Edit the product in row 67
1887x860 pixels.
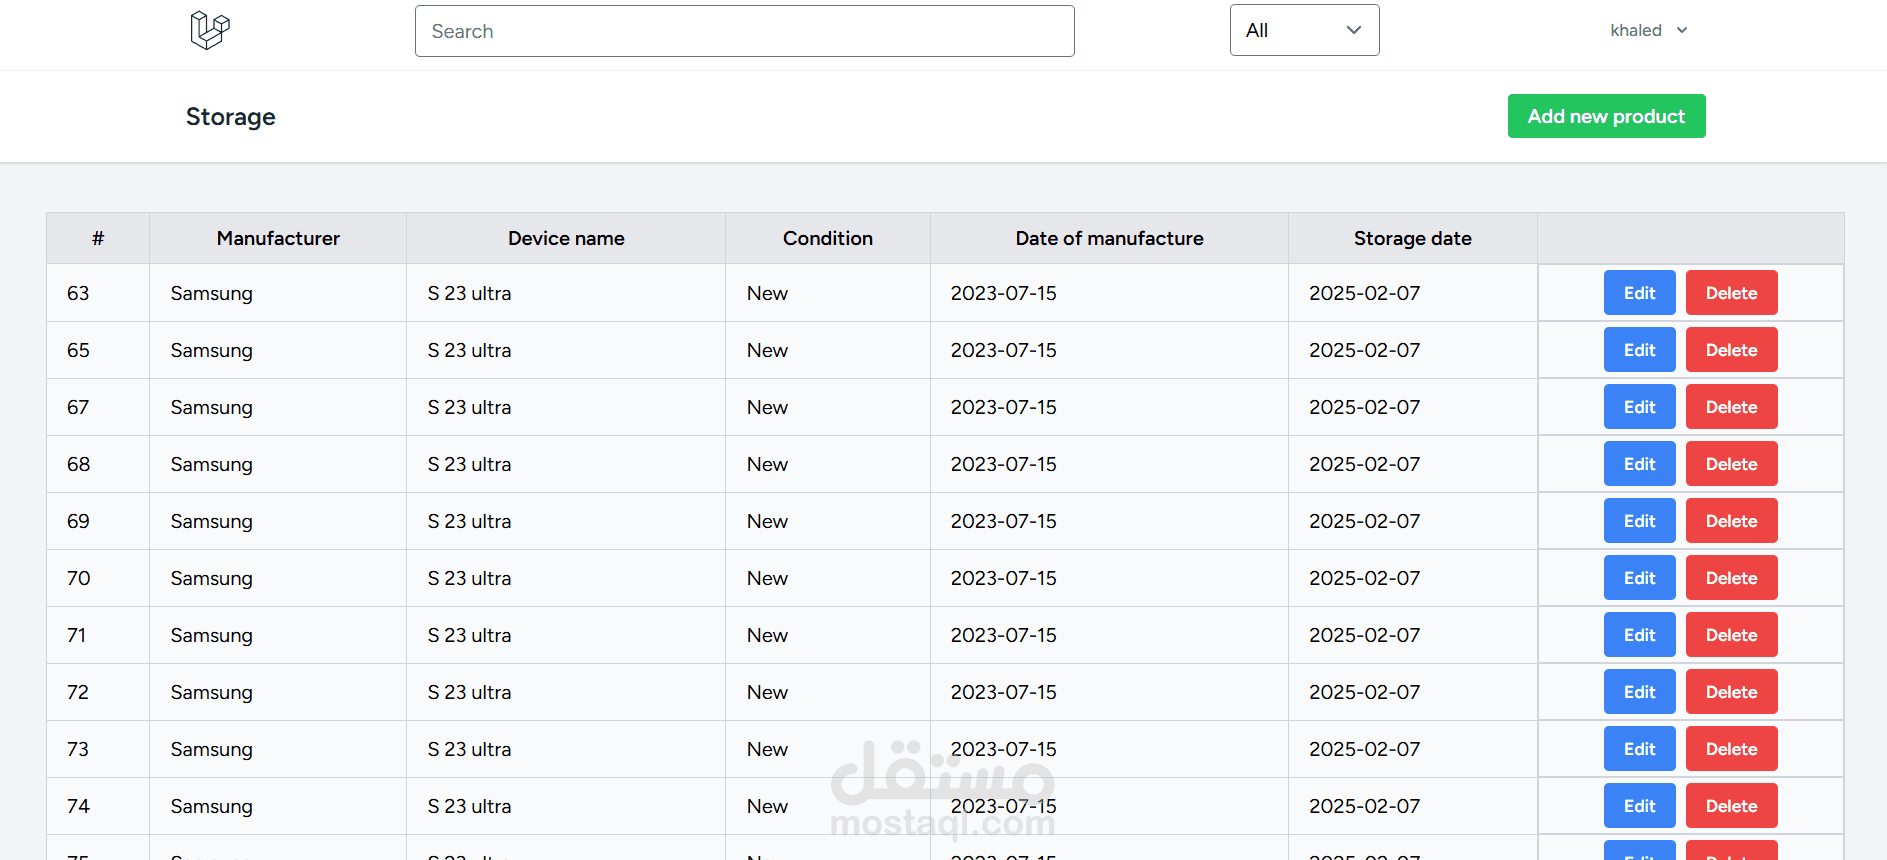pyautogui.click(x=1639, y=407)
